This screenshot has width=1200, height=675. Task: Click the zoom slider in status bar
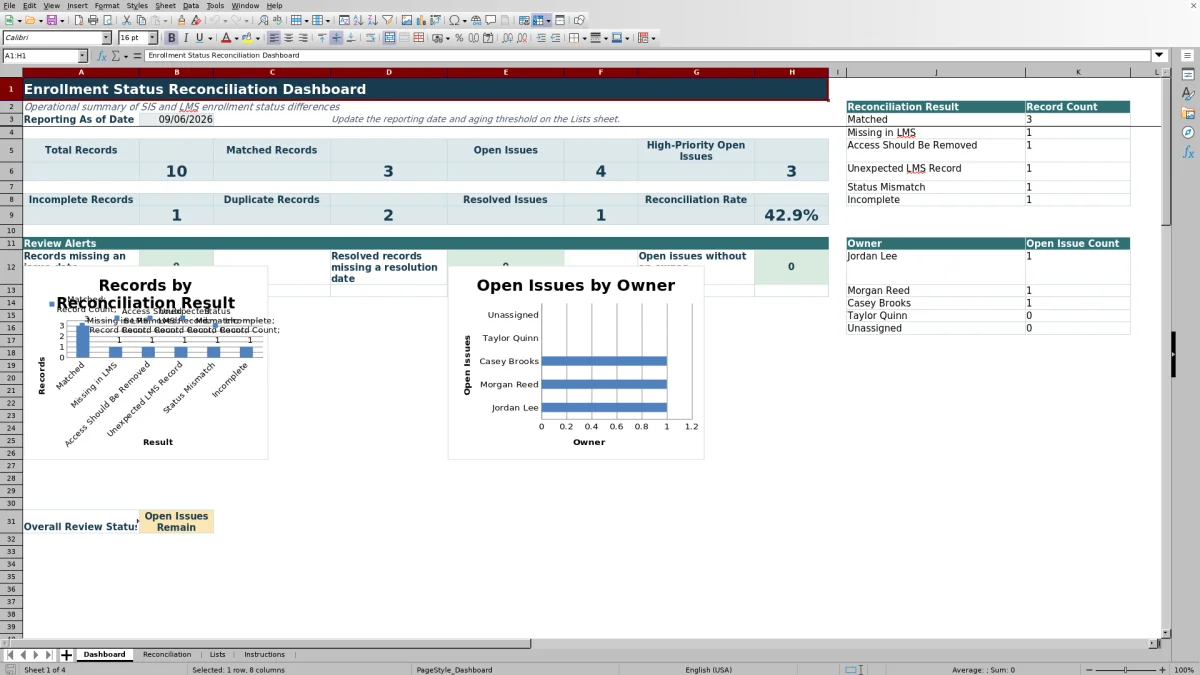[x=1126, y=670]
